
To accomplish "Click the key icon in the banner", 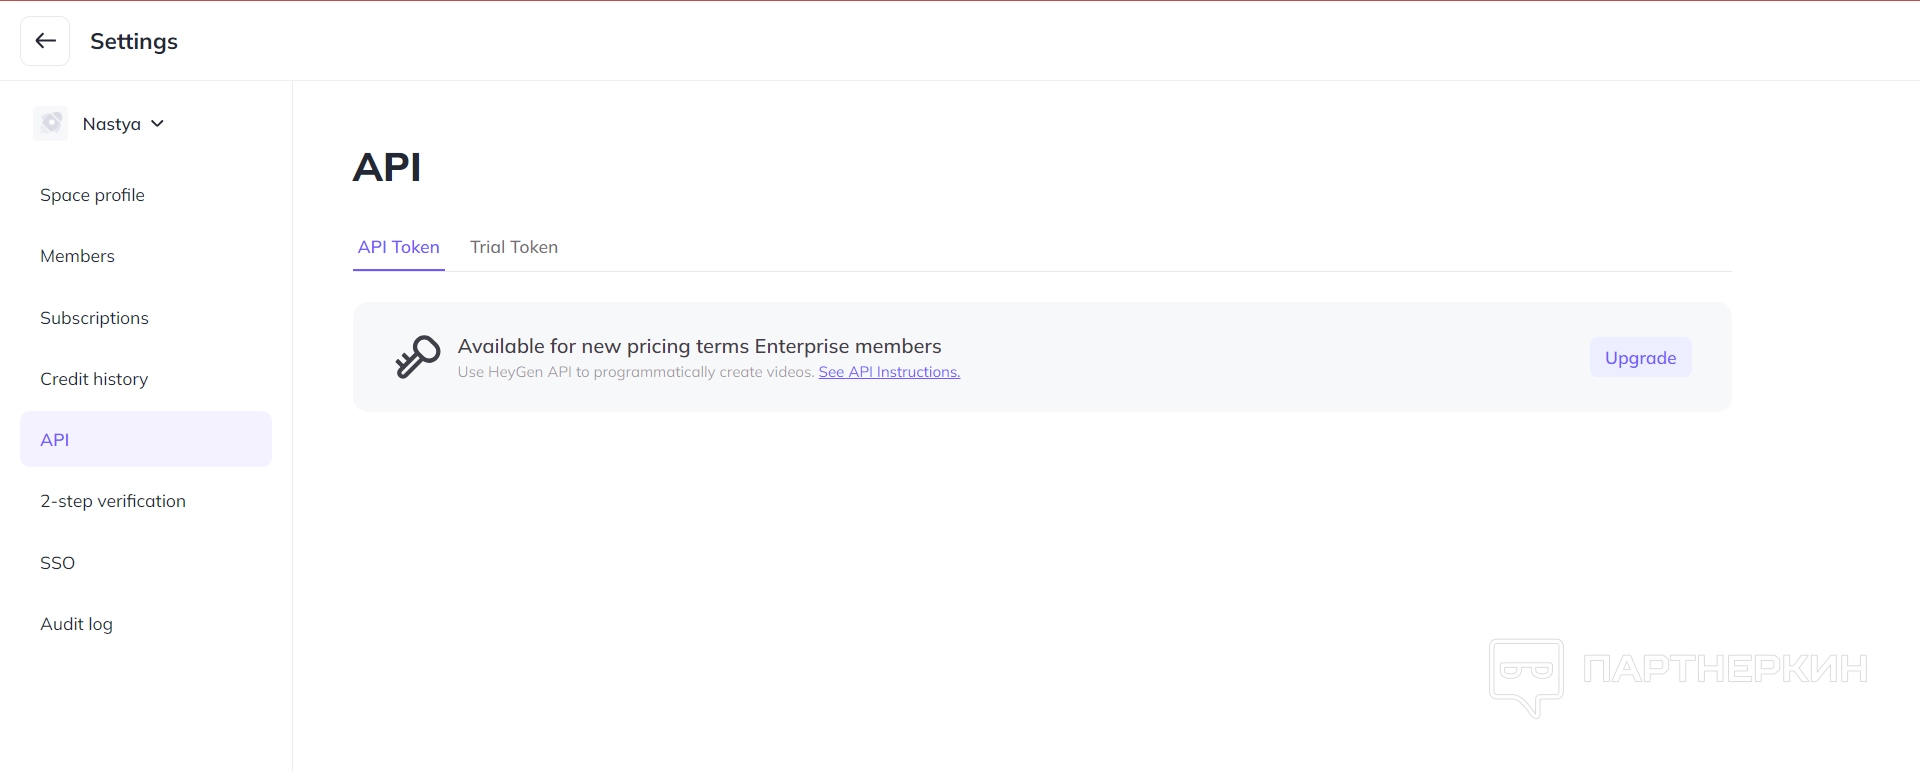I will click(417, 357).
